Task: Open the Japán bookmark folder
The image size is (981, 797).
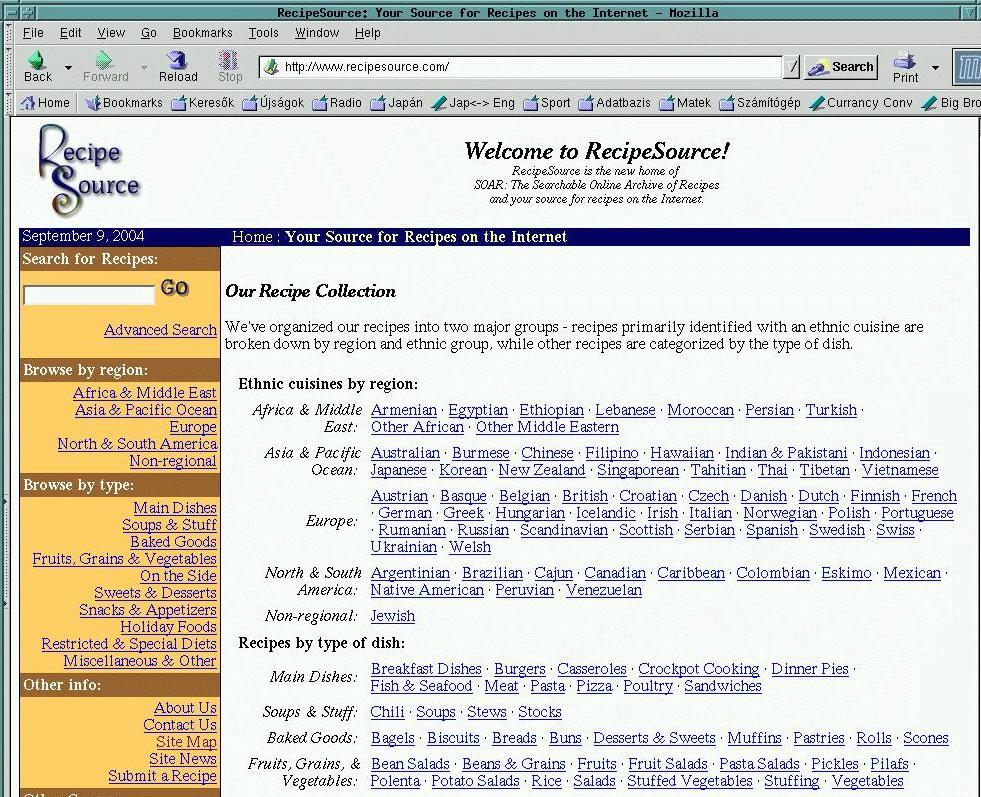Action: [396, 103]
